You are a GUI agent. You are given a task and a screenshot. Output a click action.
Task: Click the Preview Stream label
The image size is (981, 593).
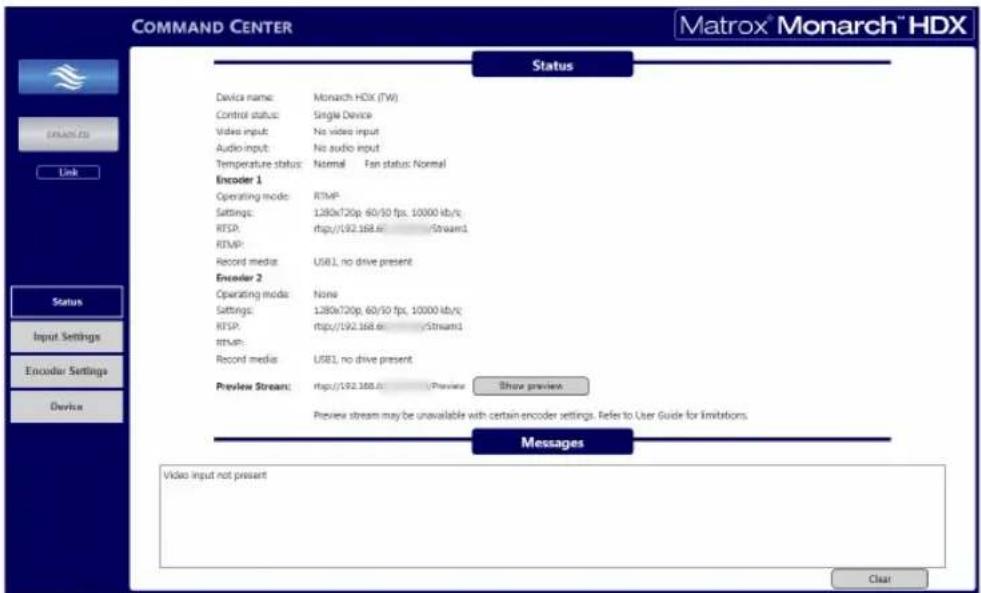point(253,387)
